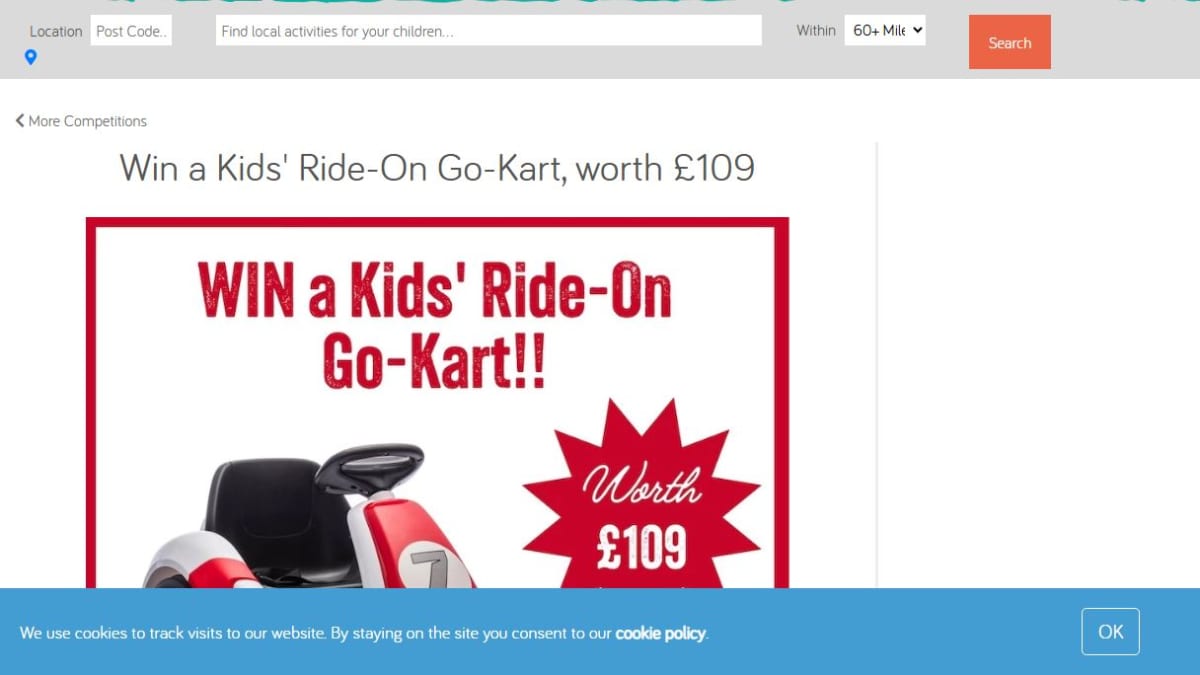
Task: Click the go-kart steering wheel in picture
Action: (x=368, y=468)
